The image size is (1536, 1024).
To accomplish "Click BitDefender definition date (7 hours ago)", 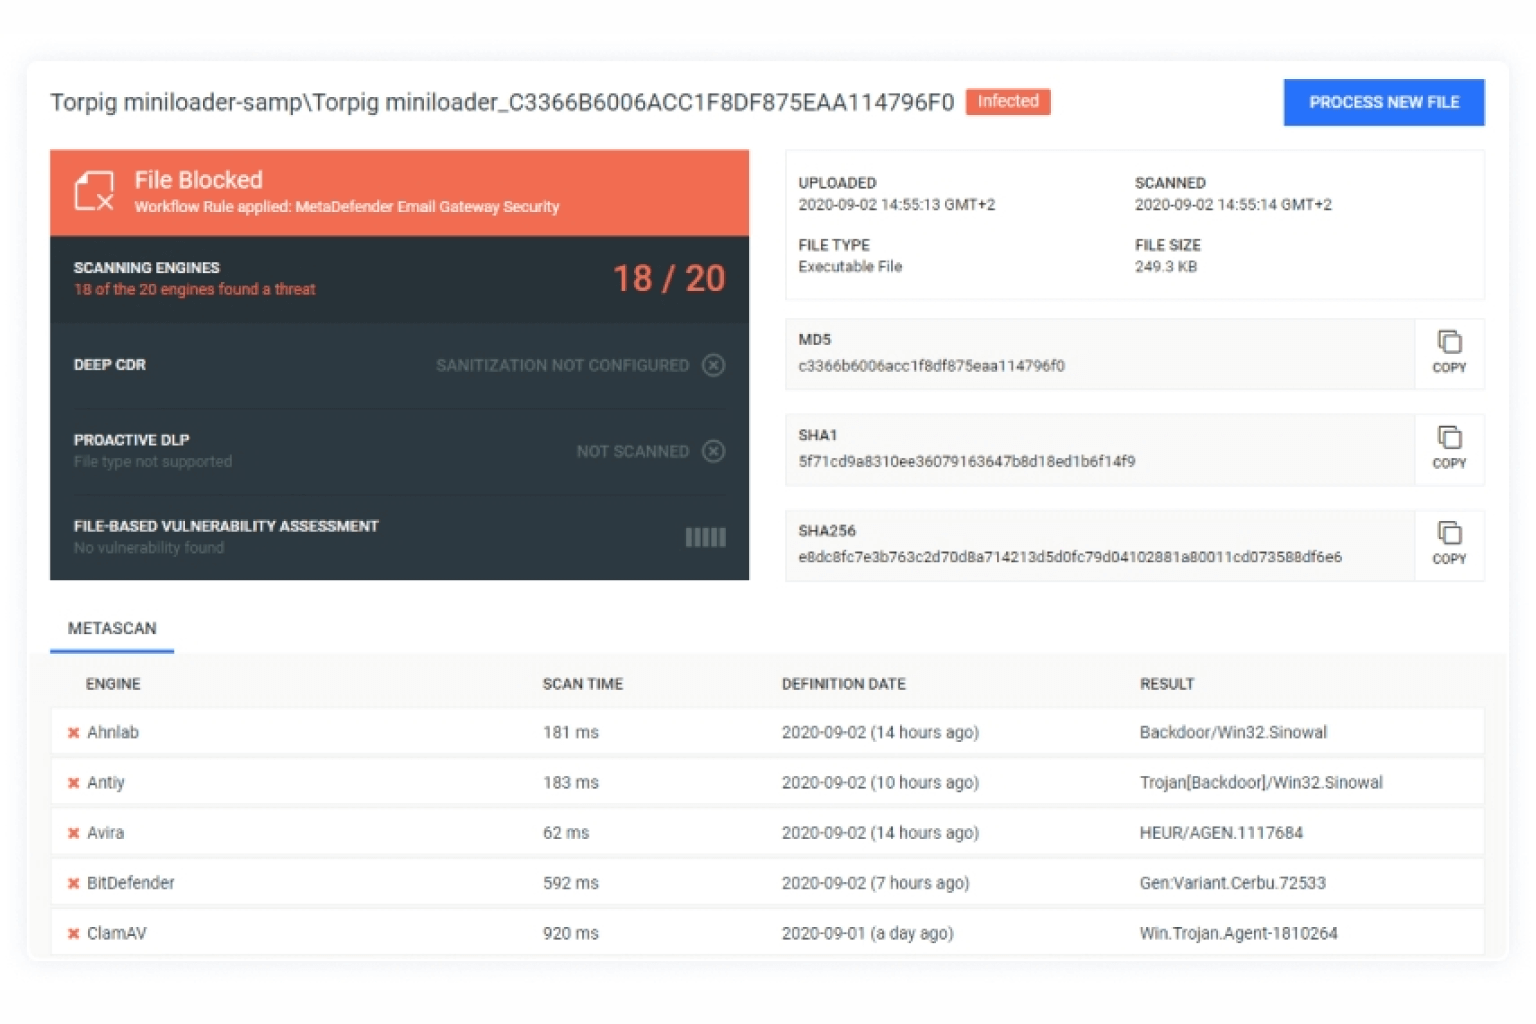I will 875,883.
